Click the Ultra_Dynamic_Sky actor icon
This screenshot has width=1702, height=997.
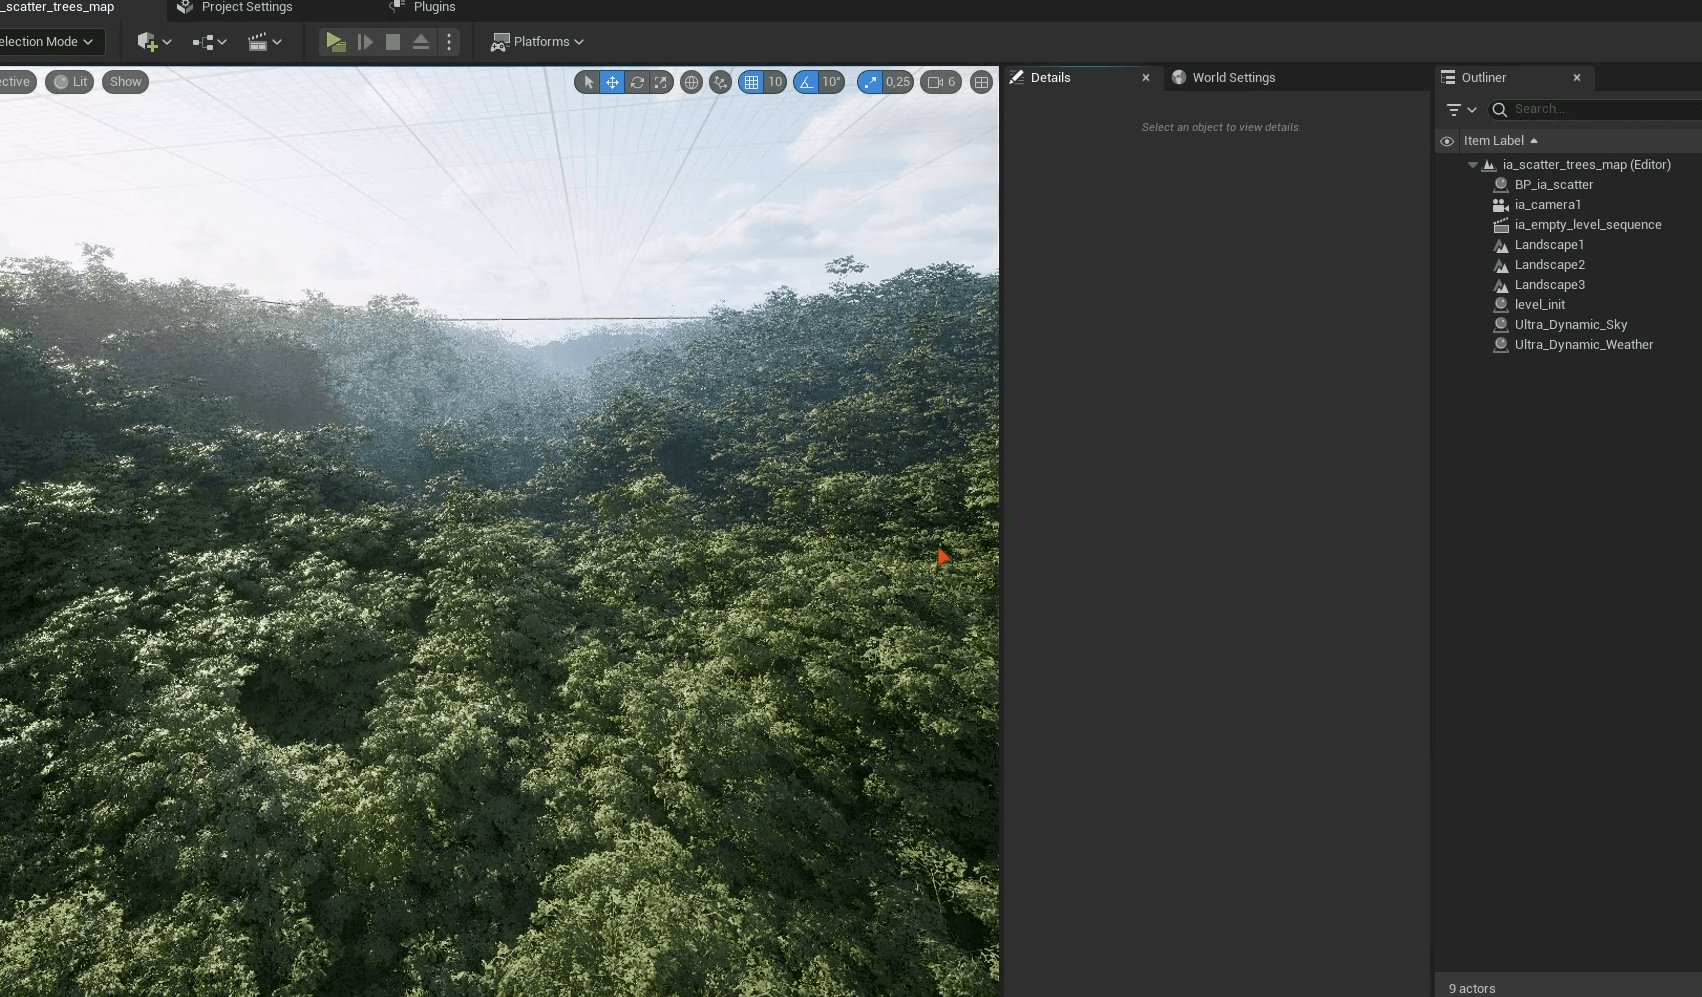coord(1500,325)
